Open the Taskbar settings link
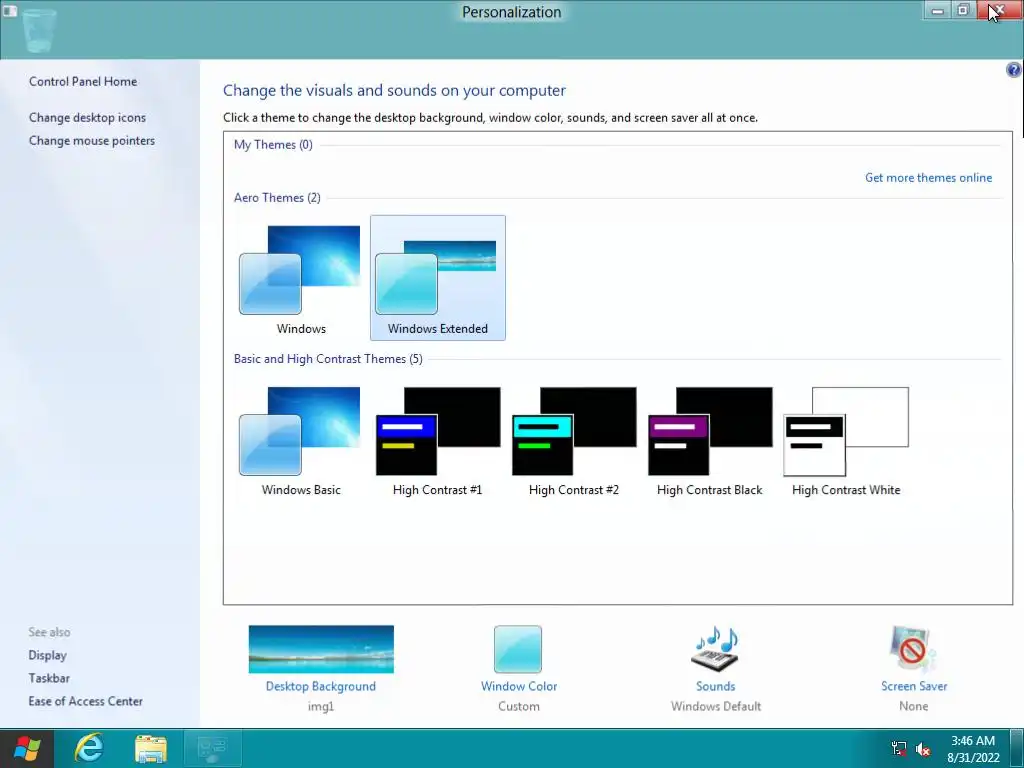This screenshot has height=768, width=1024. [49, 678]
